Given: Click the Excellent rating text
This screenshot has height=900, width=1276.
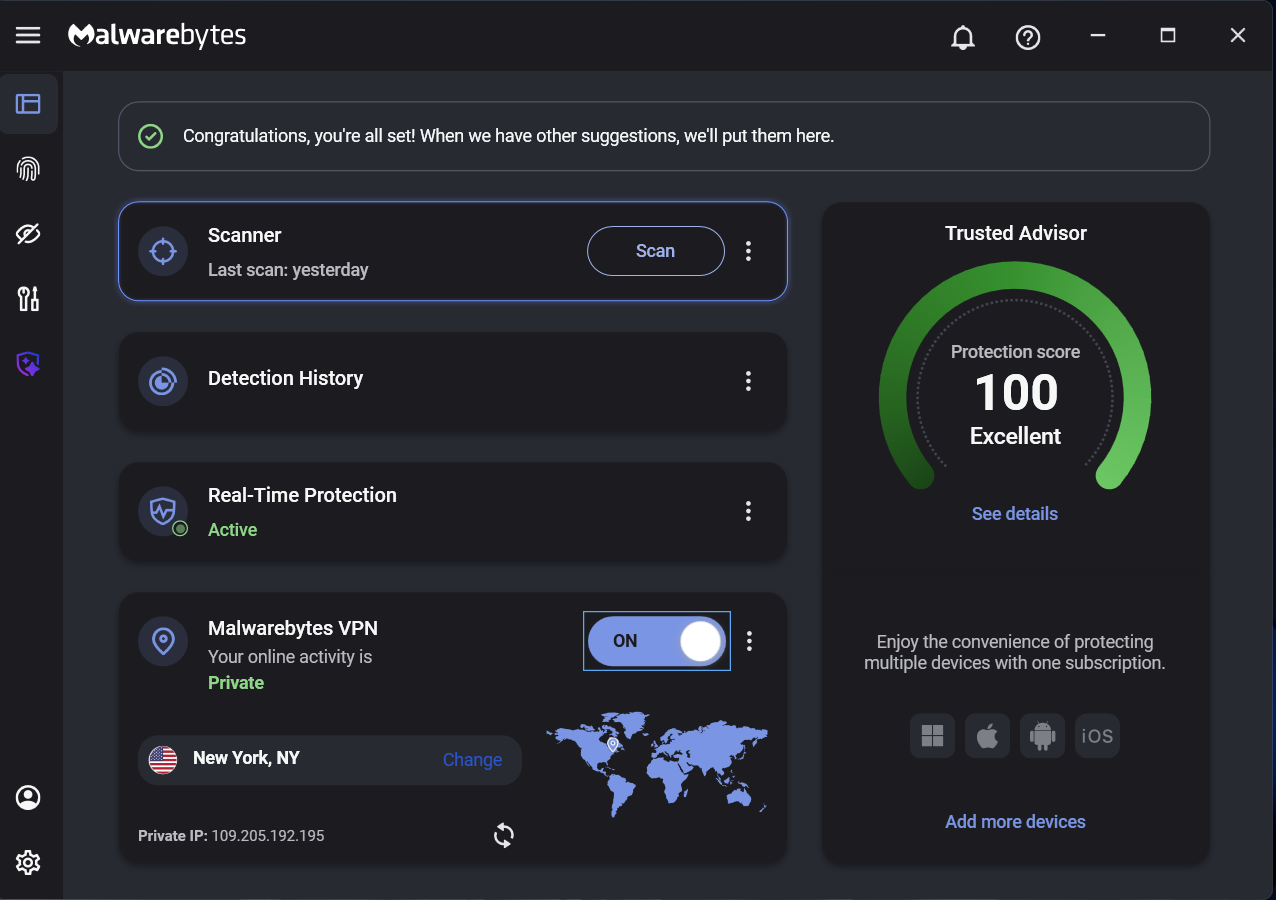Looking at the screenshot, I should [x=1015, y=436].
